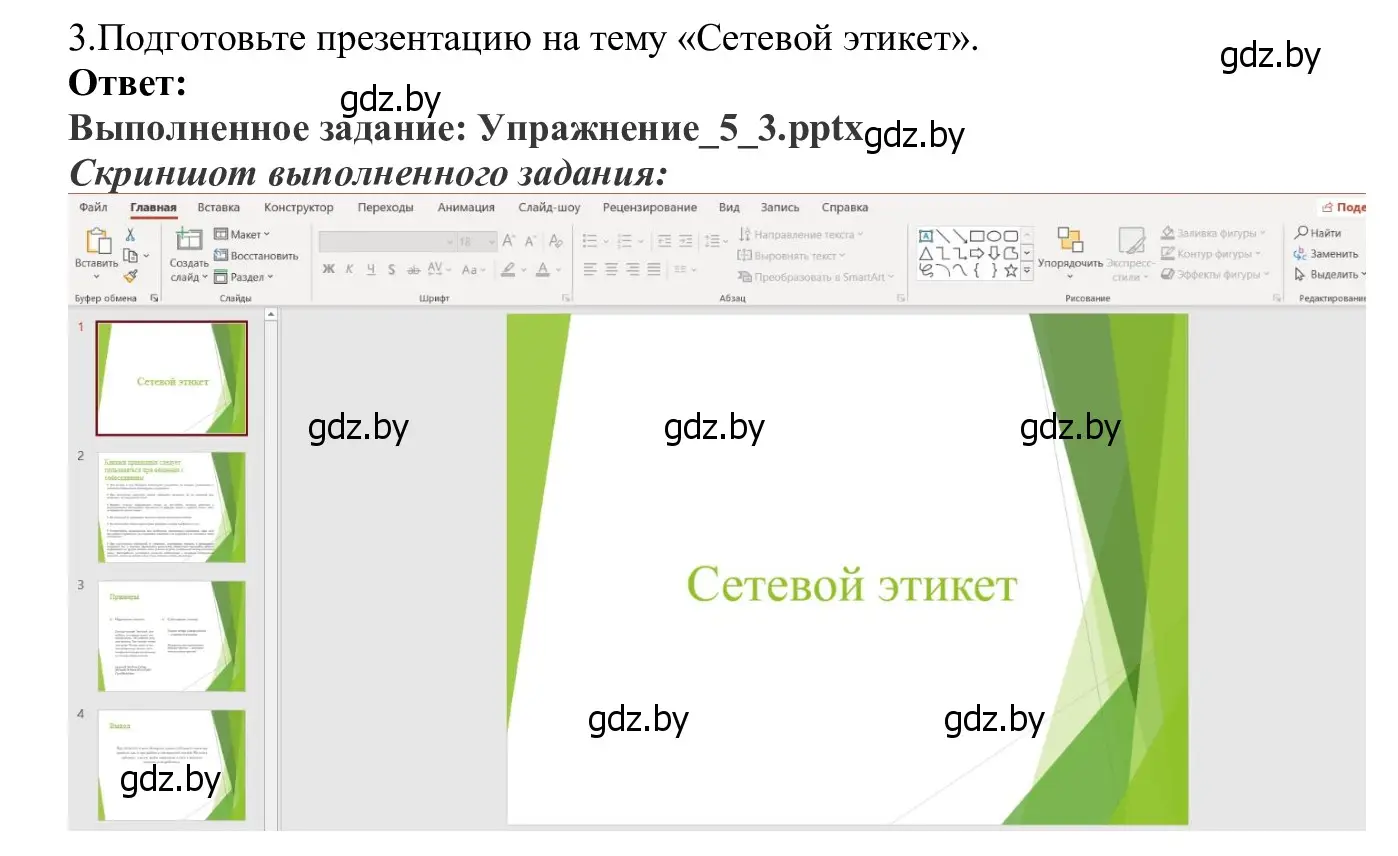Image resolution: width=1398 pixels, height=856 pixels.
Task: Toggle bold Ж formatting
Action: [x=328, y=269]
